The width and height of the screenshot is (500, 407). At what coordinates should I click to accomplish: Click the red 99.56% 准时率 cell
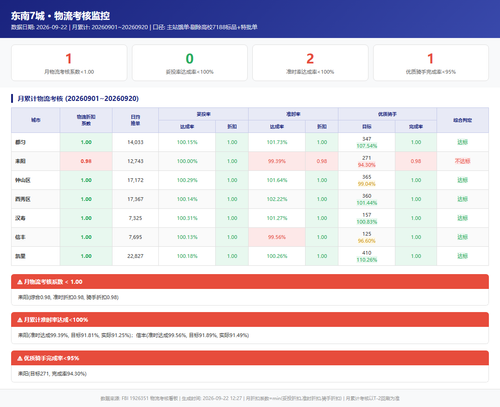click(277, 237)
